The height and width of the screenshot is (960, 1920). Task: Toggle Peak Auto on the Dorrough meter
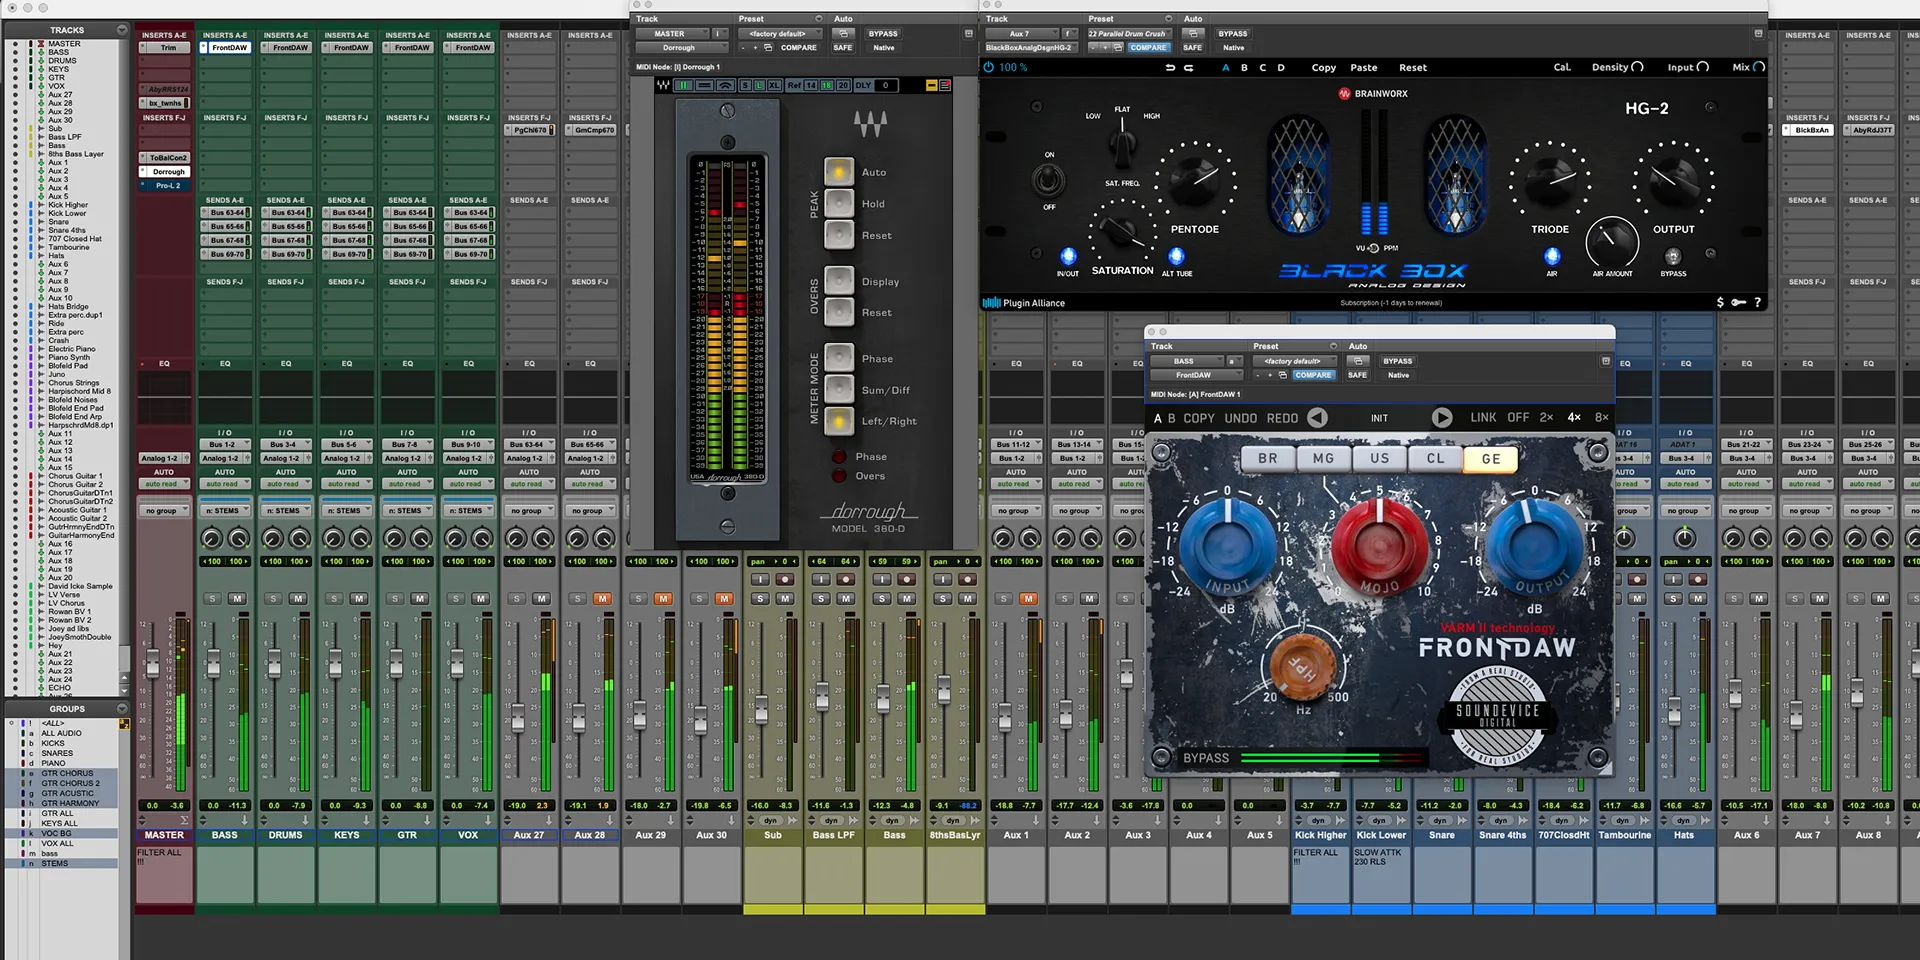point(839,172)
